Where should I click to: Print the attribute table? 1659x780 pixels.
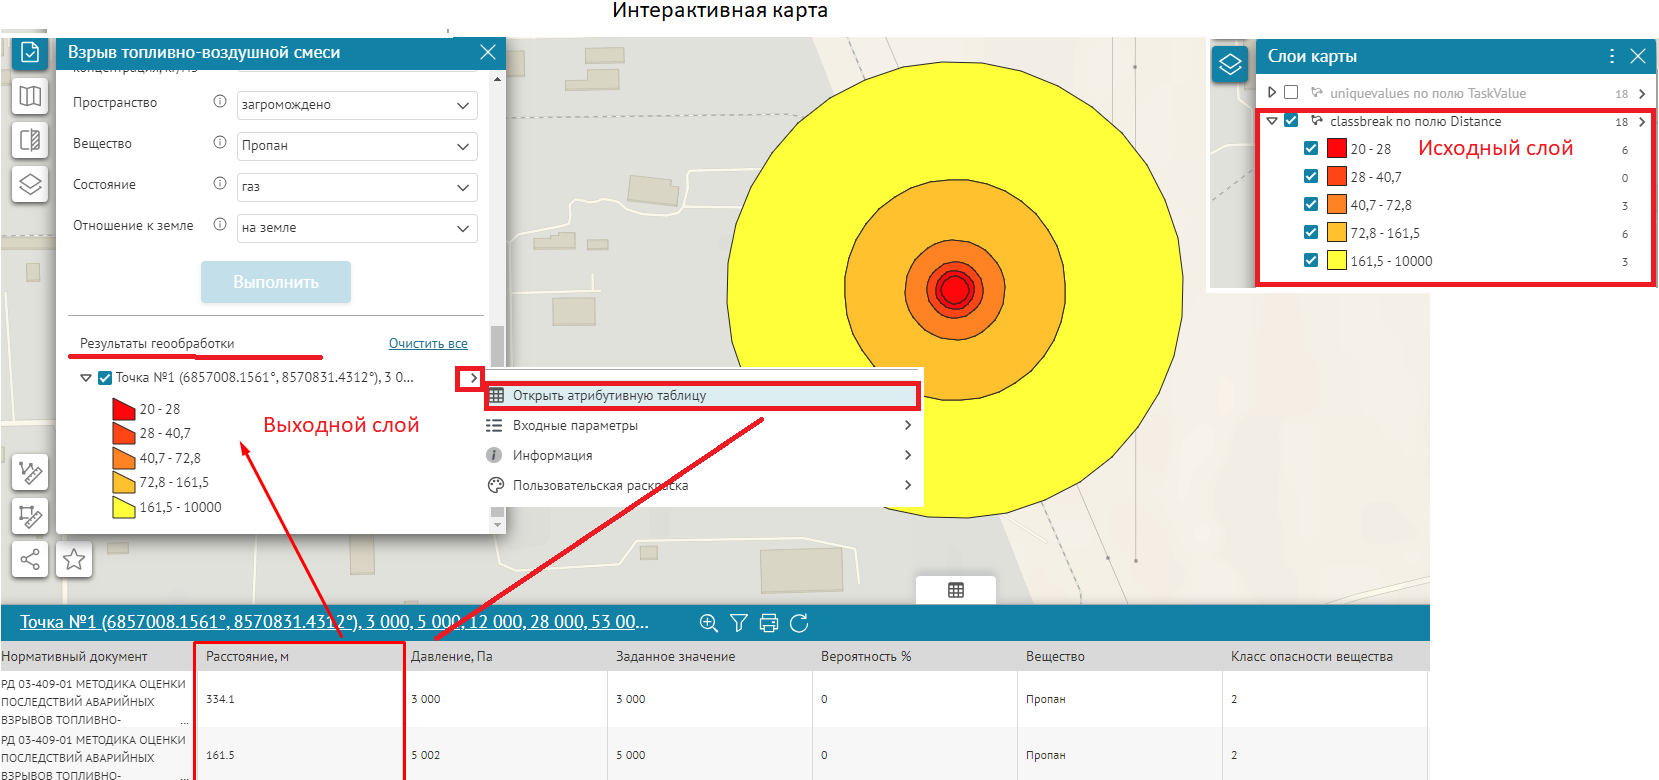point(768,623)
